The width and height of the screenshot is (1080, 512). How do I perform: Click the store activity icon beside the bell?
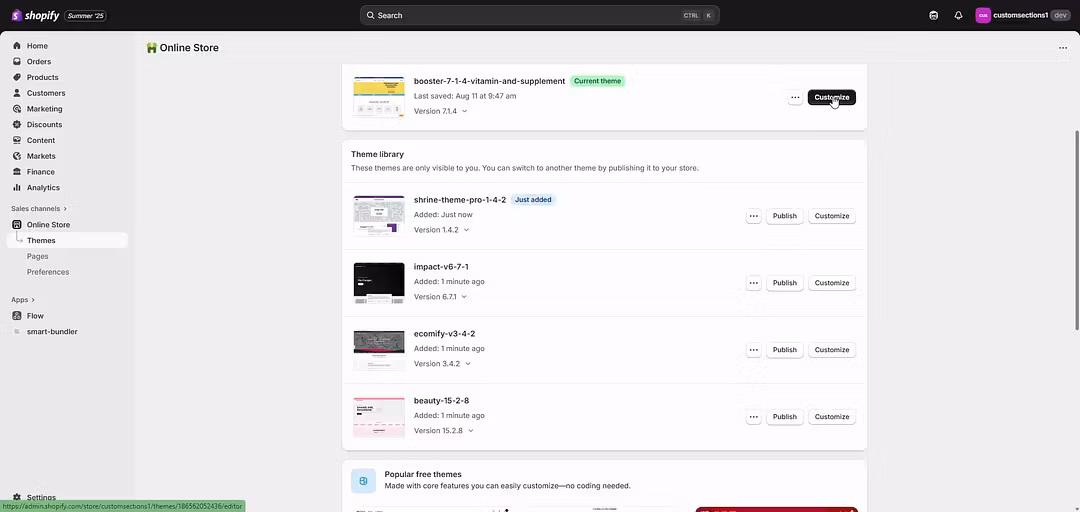coord(933,15)
